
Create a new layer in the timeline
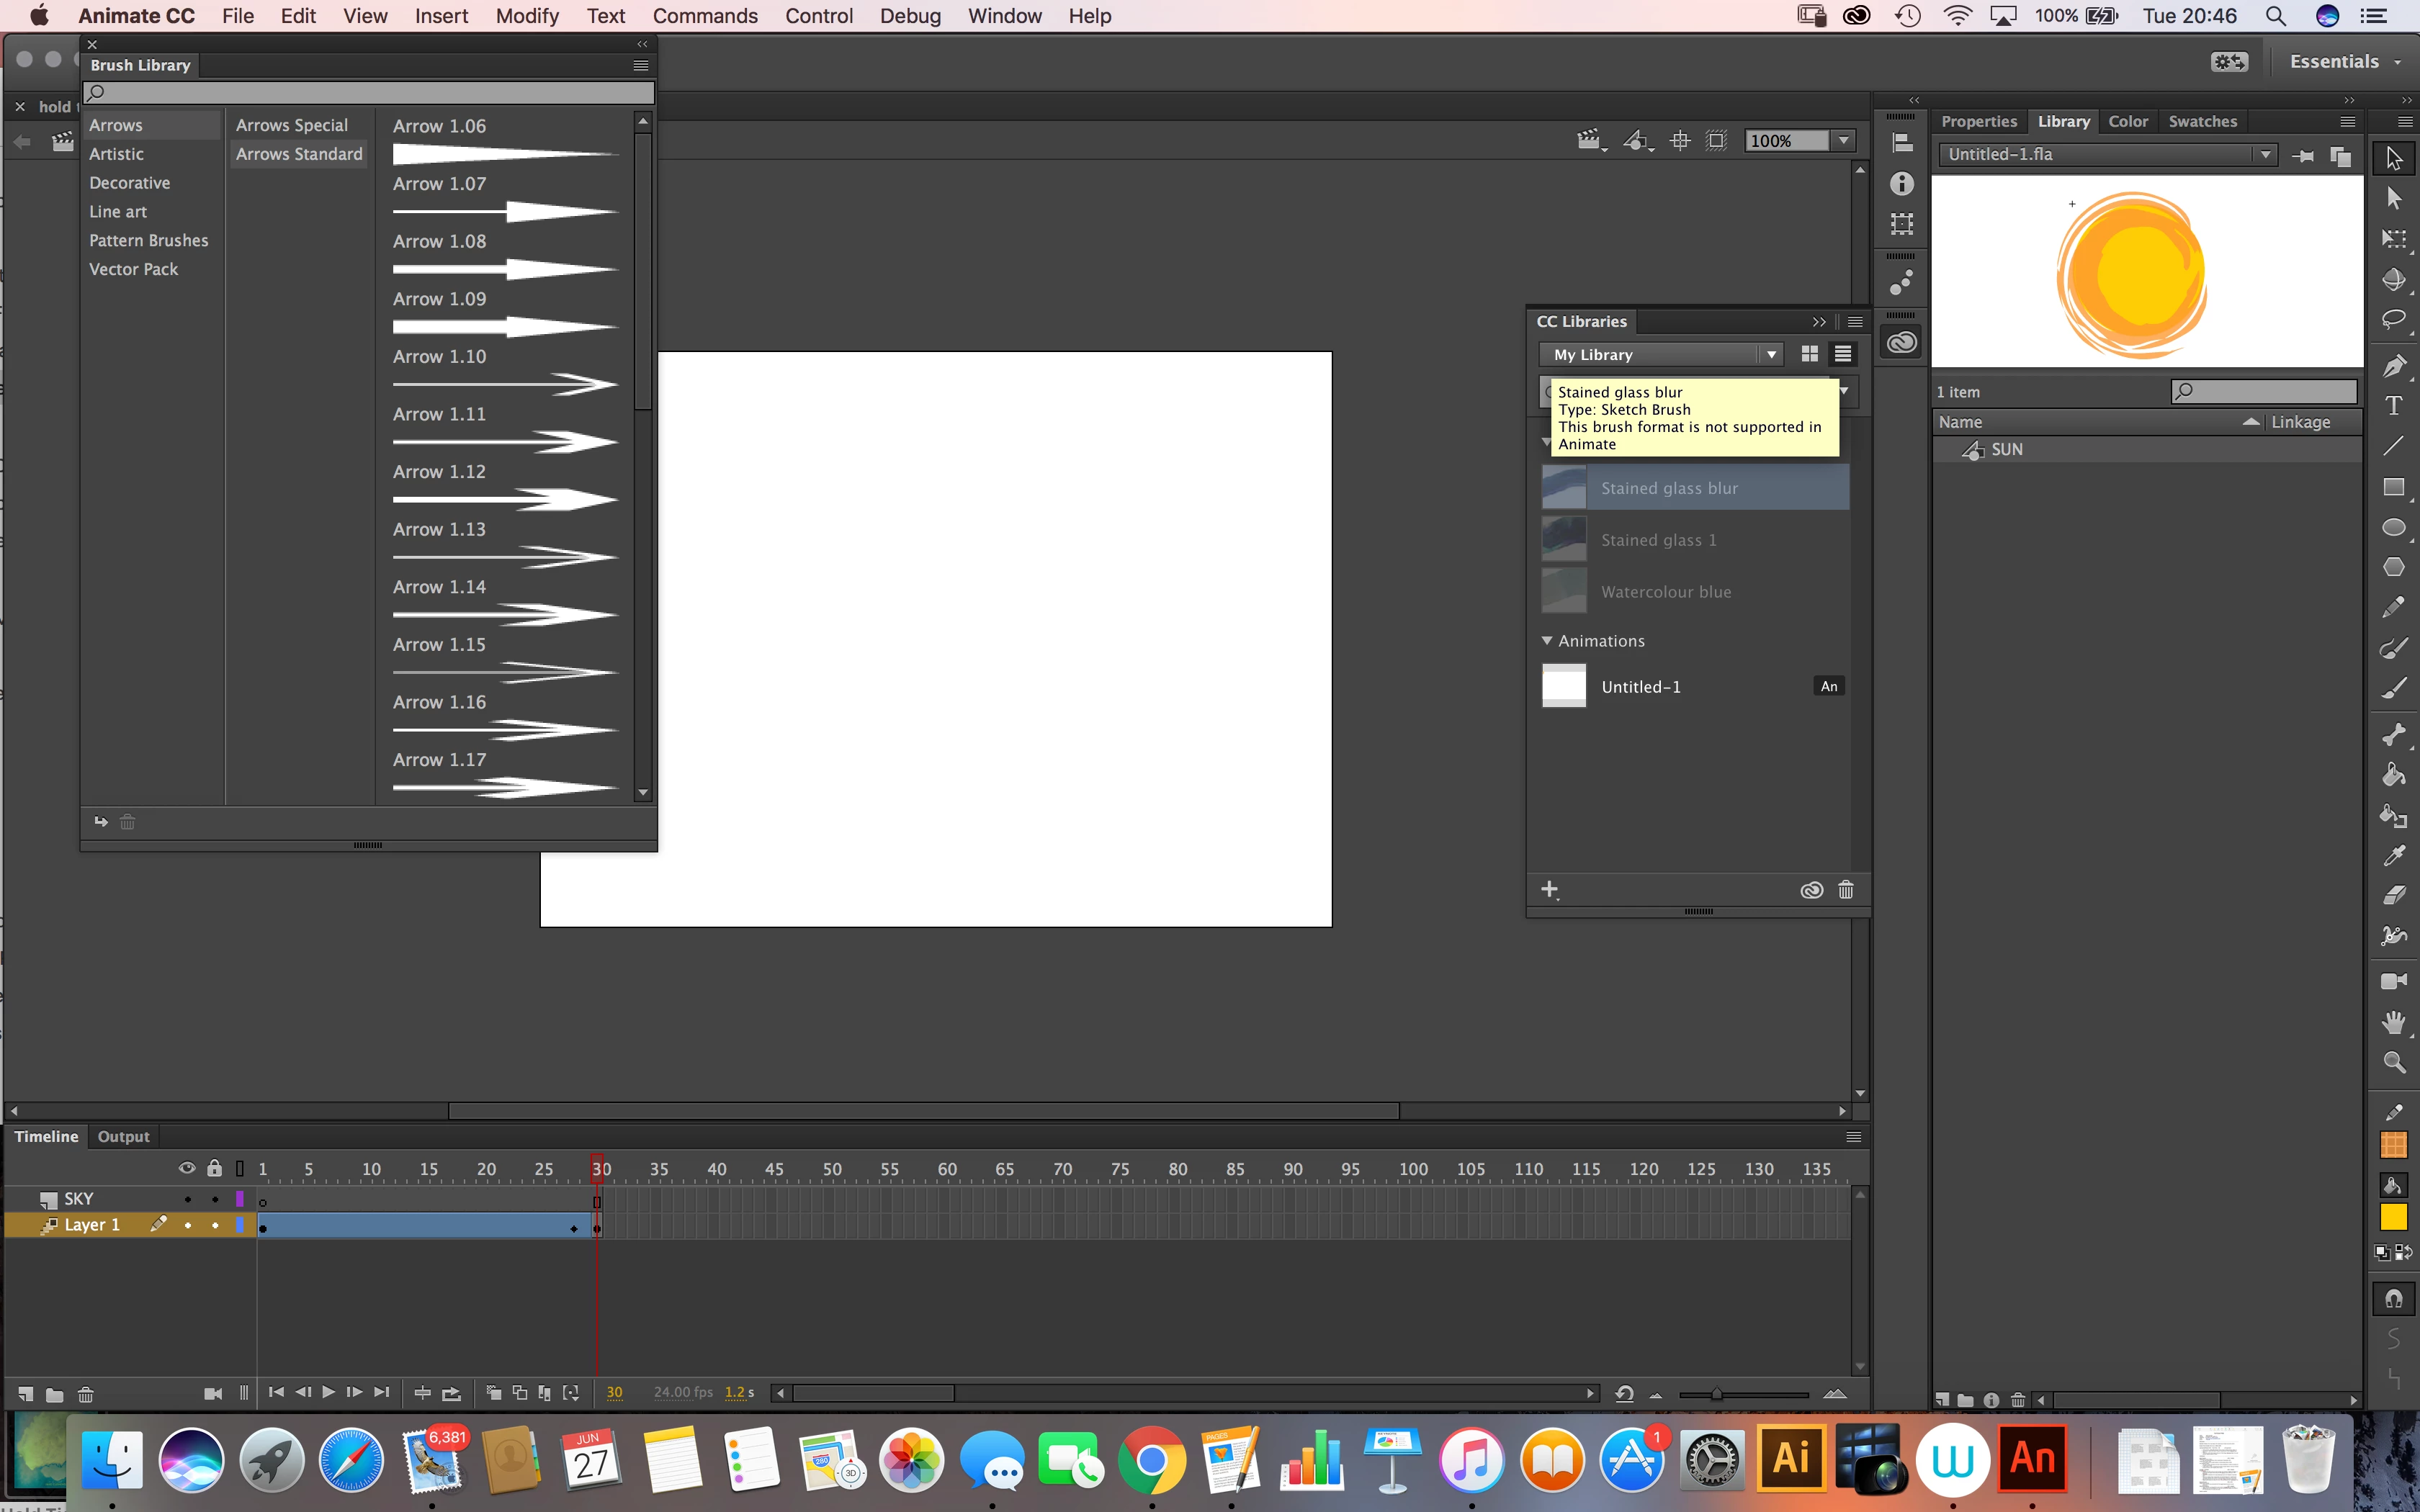(x=25, y=1393)
